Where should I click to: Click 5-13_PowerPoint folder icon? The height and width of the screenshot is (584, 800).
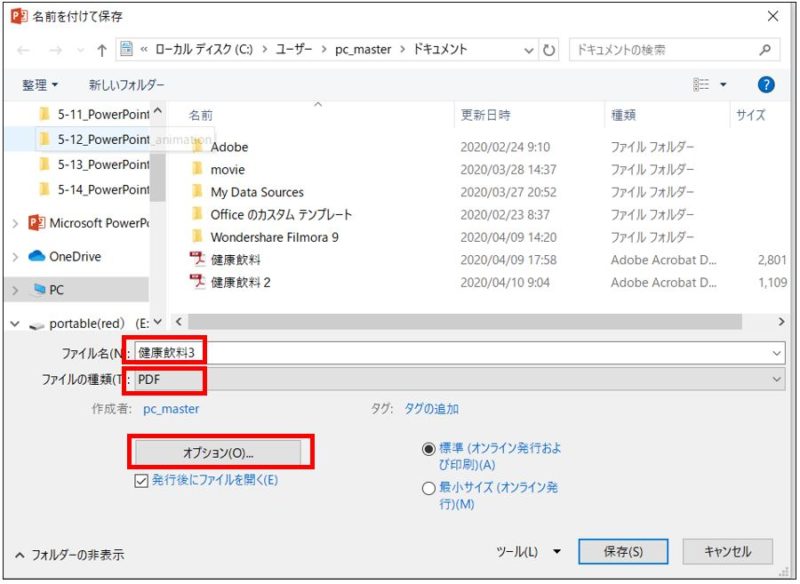pos(45,164)
